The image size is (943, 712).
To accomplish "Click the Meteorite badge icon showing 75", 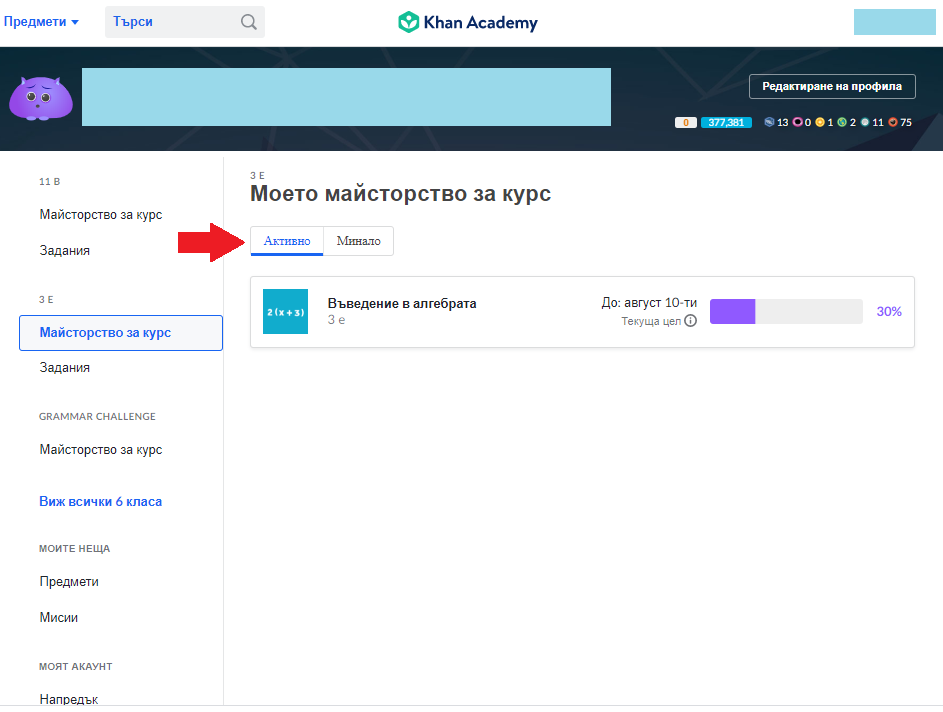I will [x=893, y=122].
